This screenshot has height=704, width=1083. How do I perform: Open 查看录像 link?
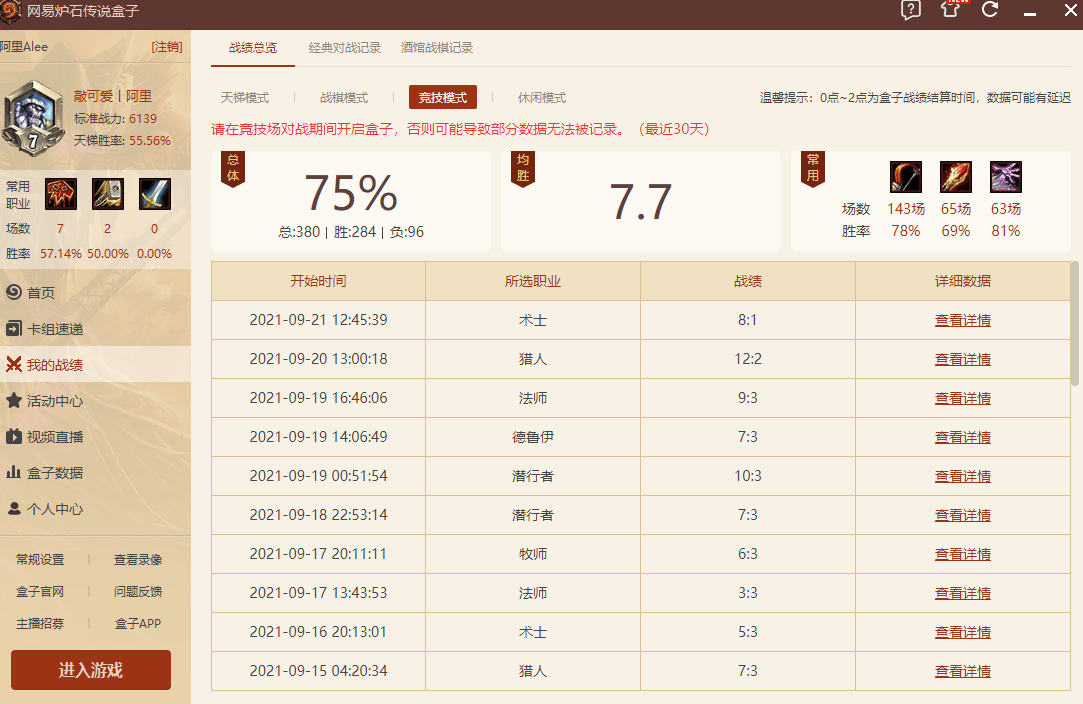(x=138, y=560)
